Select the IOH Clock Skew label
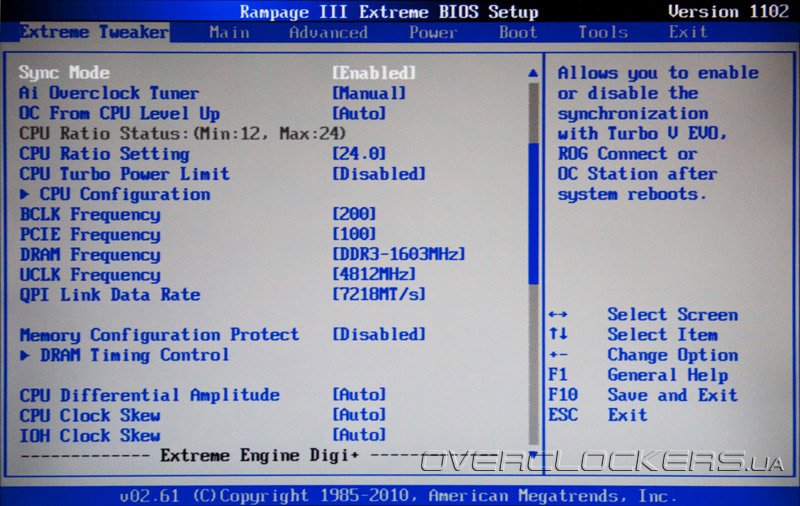800x506 pixels. (90, 436)
